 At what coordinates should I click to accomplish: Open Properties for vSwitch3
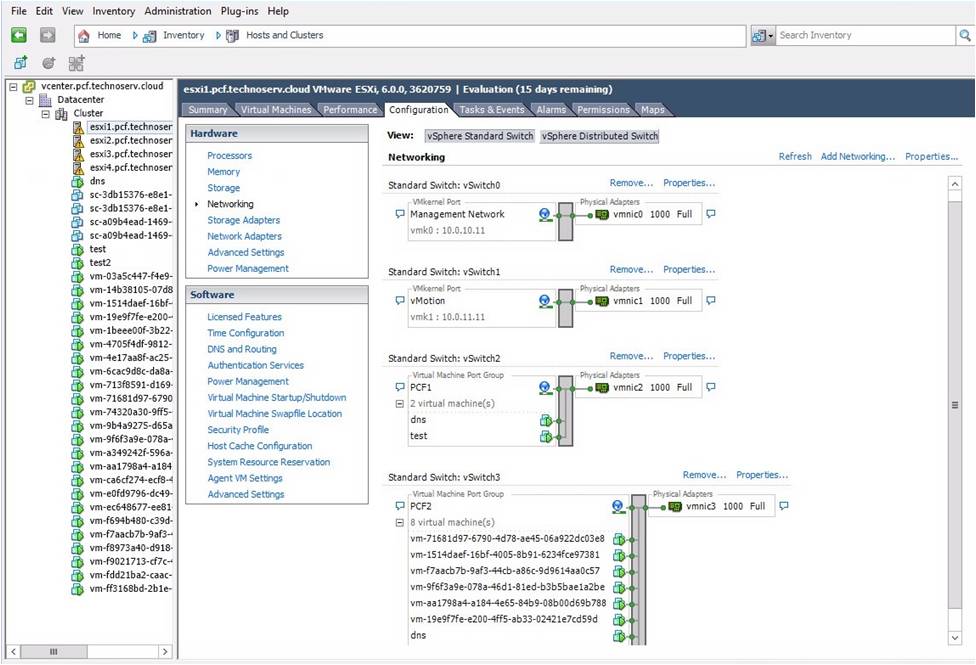pyautogui.click(x=762, y=475)
